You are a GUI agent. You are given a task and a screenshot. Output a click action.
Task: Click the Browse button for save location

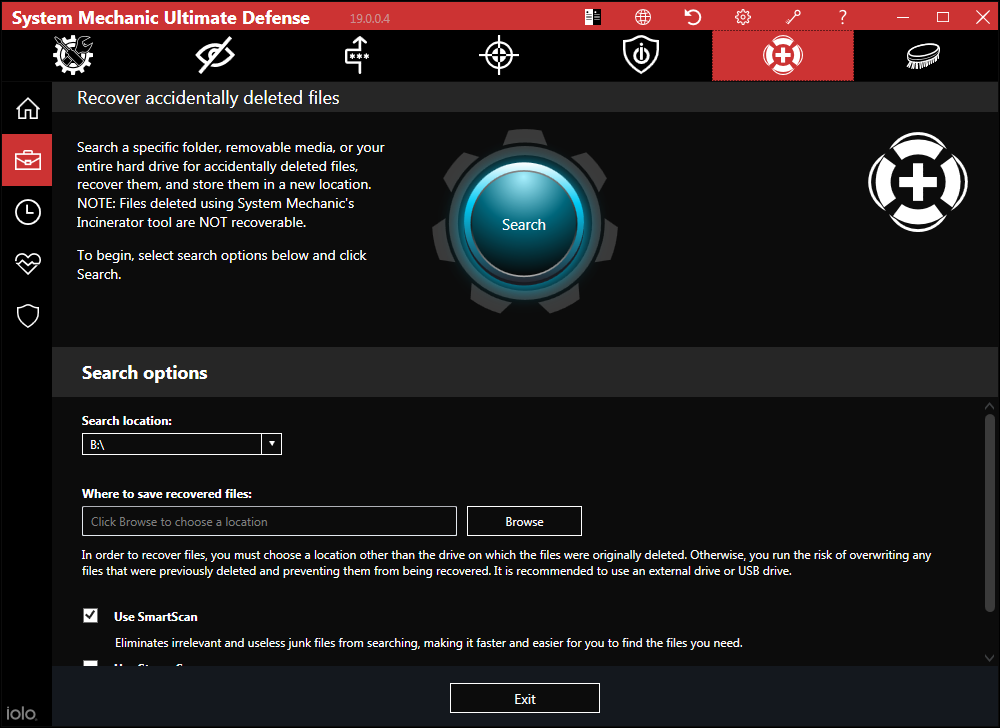coord(524,521)
